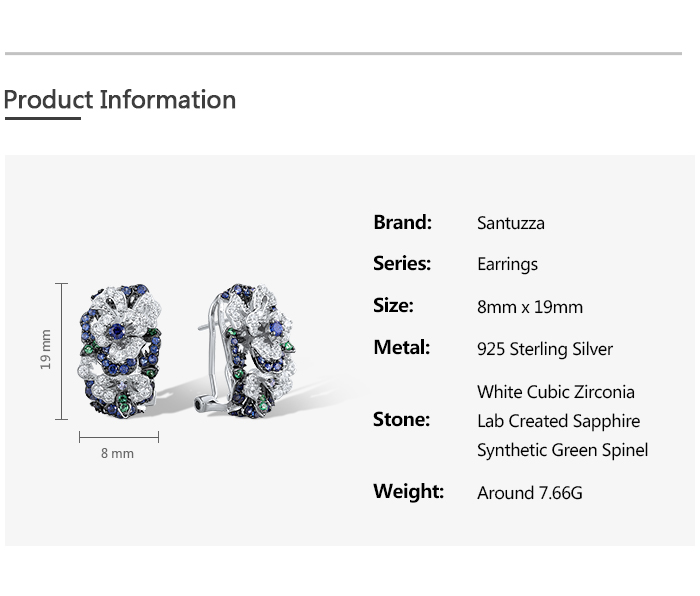Click the Stone field label
This screenshot has height=596, width=700.
pyautogui.click(x=401, y=420)
